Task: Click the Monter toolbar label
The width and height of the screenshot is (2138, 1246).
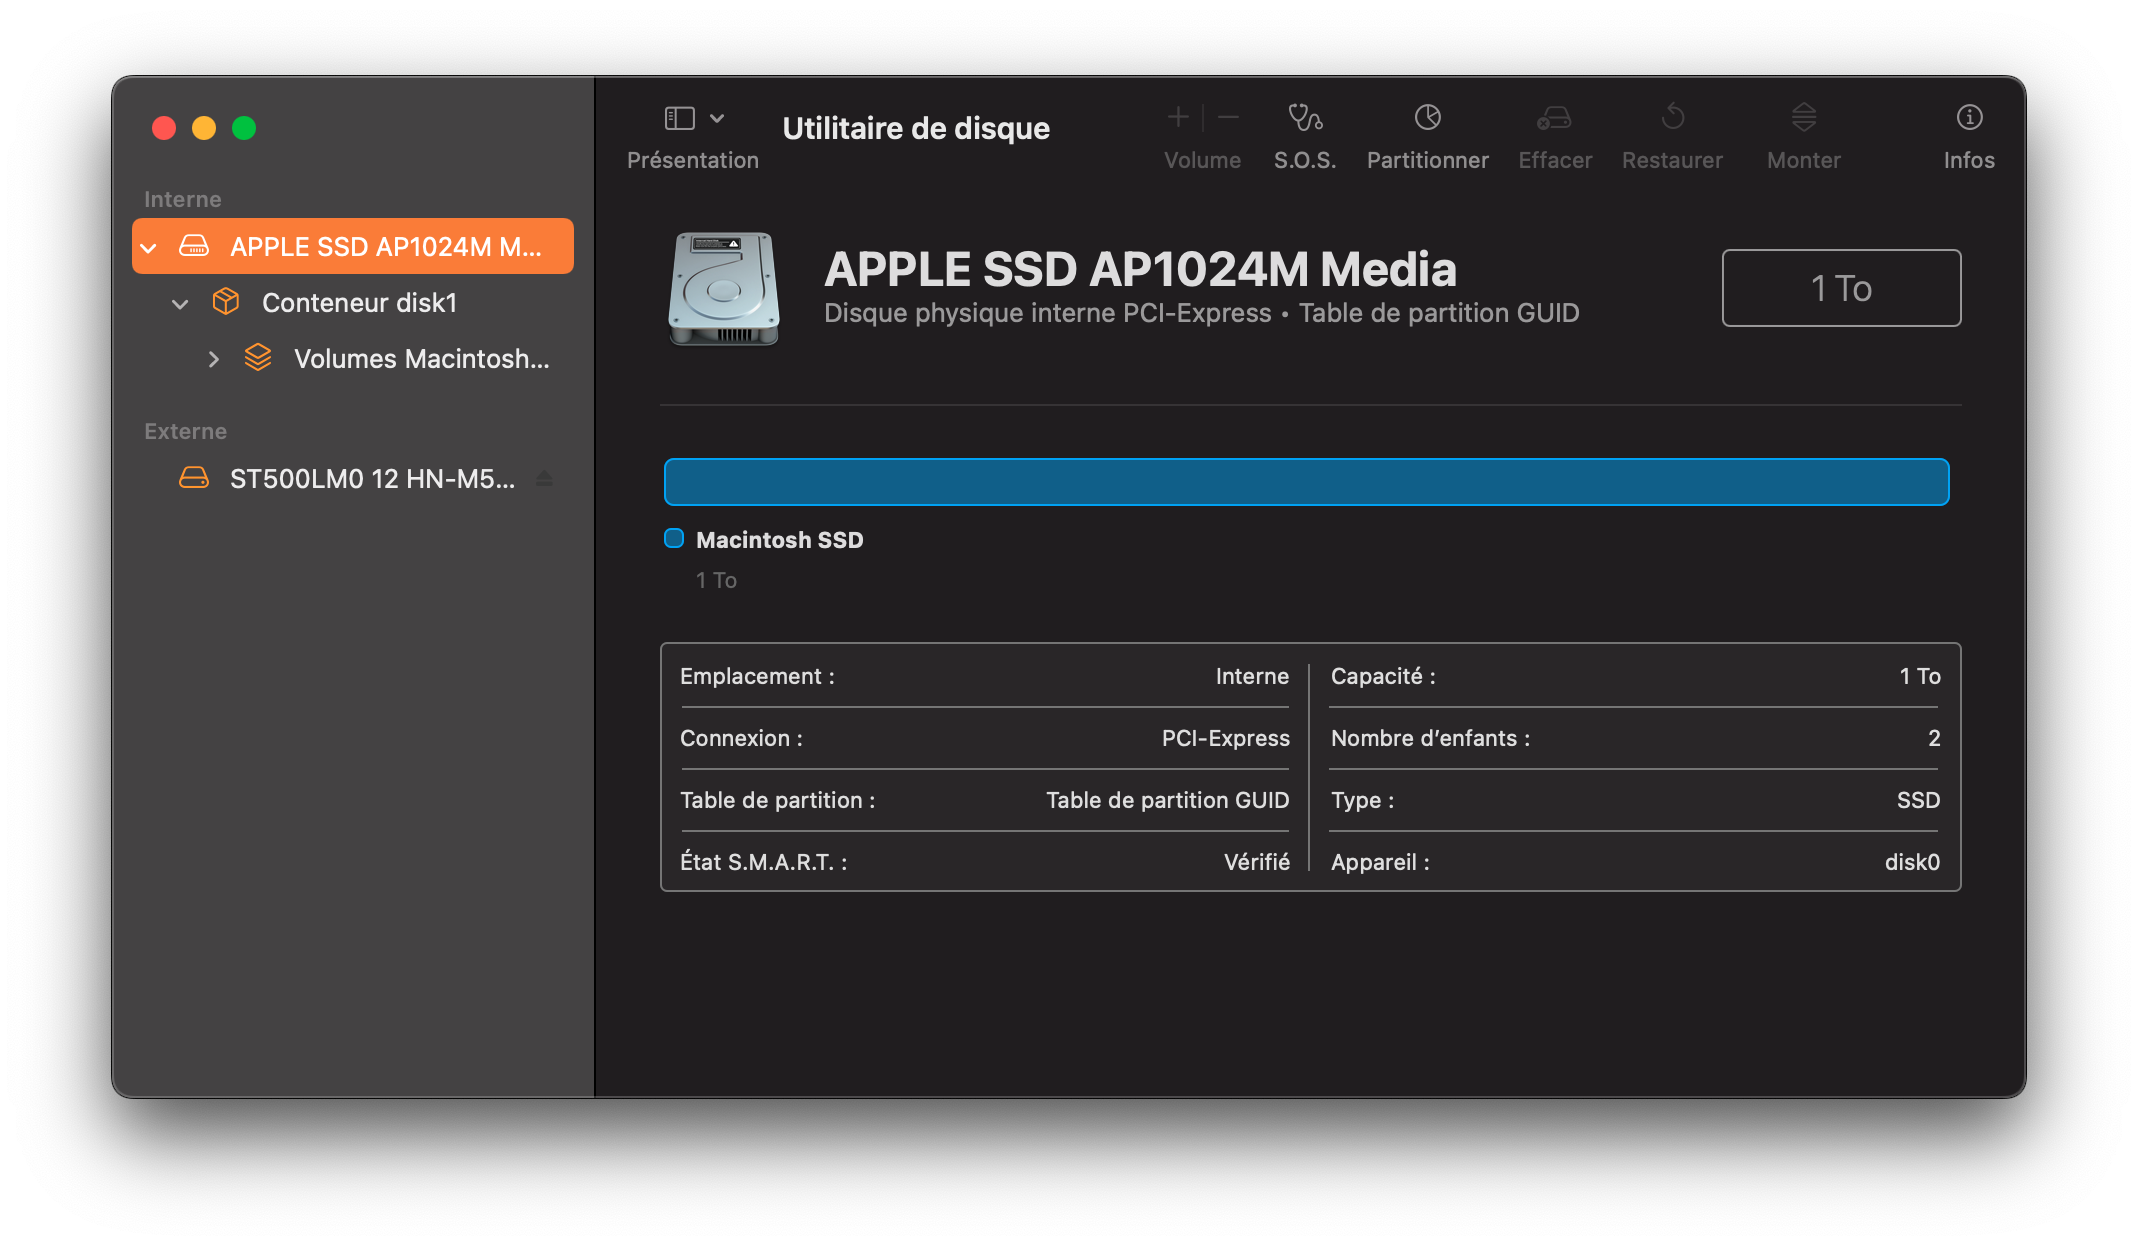Action: 1804,160
